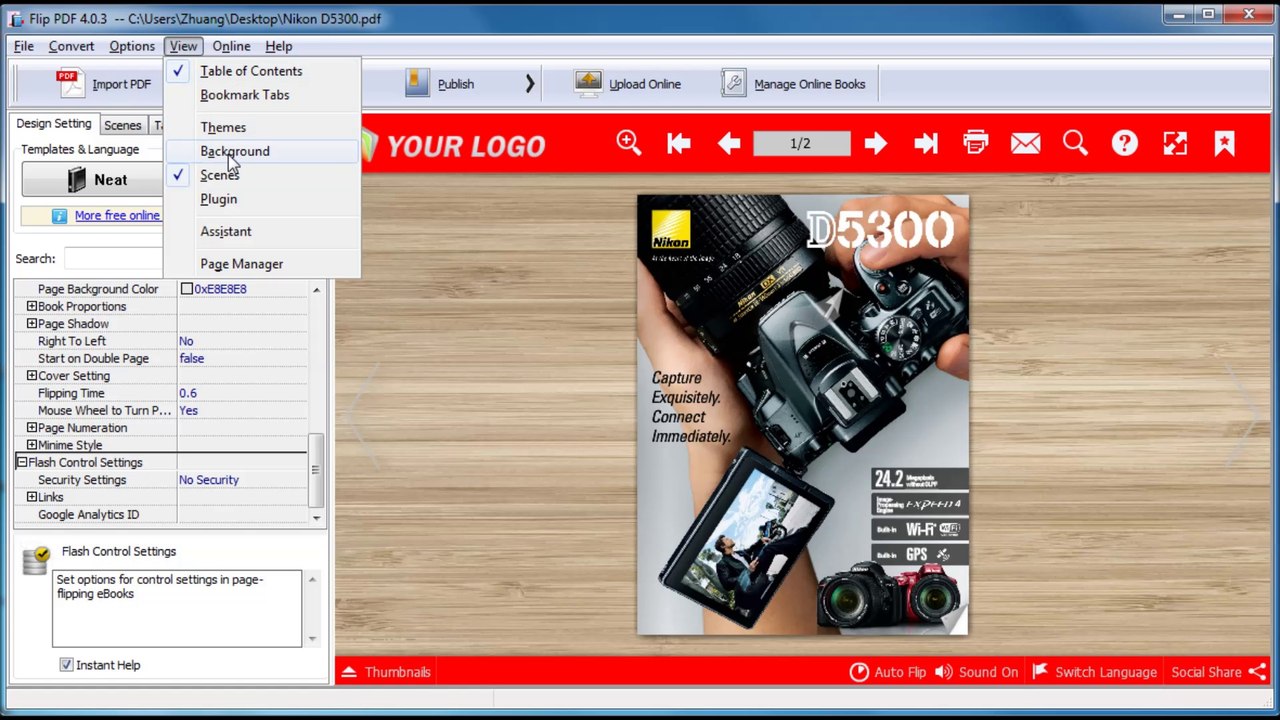Expand the Book Proportions node
The height and width of the screenshot is (720, 1280).
point(32,306)
